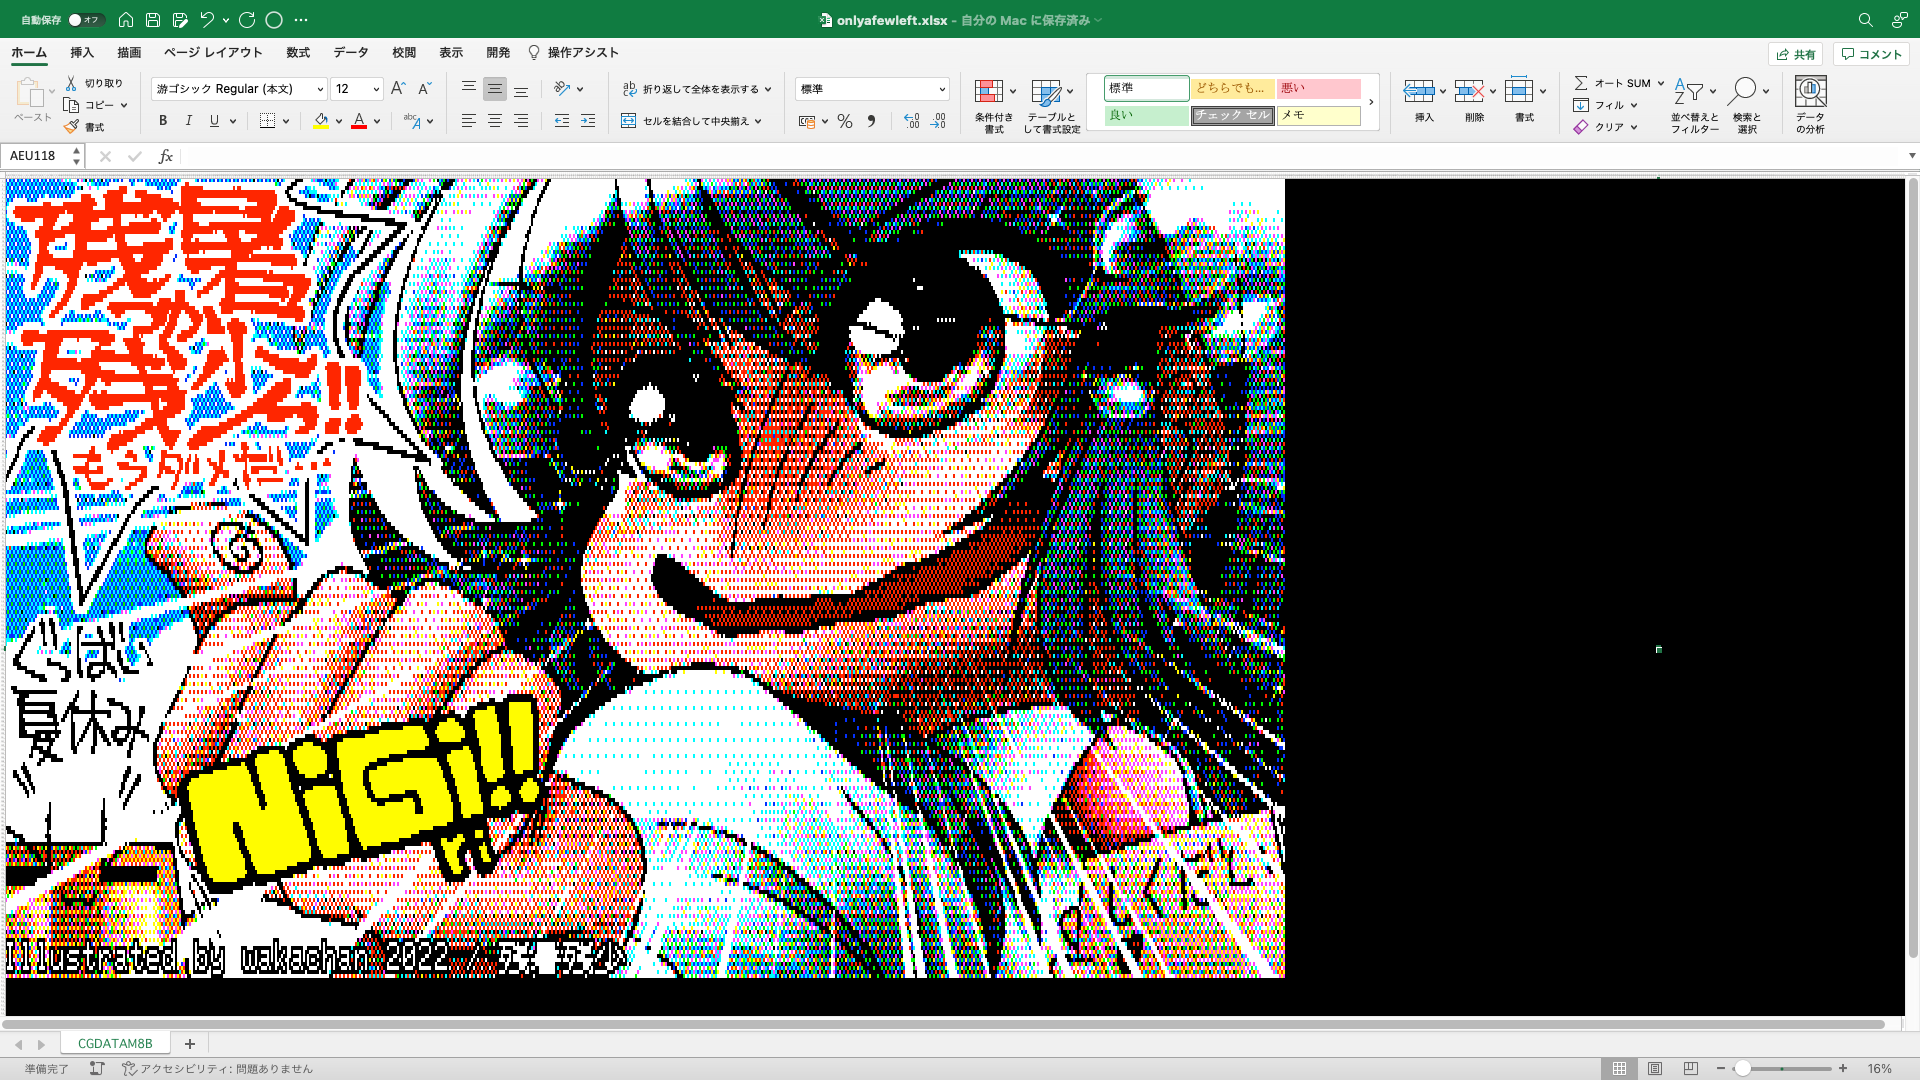Apply the Good green cell style
This screenshot has height=1080, width=1920.
pos(1146,115)
